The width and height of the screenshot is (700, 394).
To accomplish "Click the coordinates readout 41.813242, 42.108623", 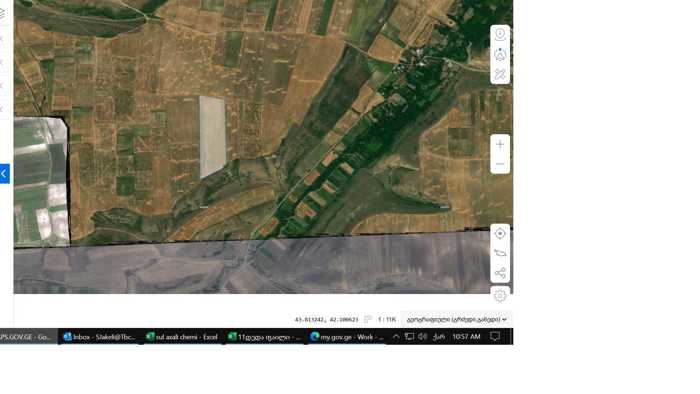I will click(326, 319).
